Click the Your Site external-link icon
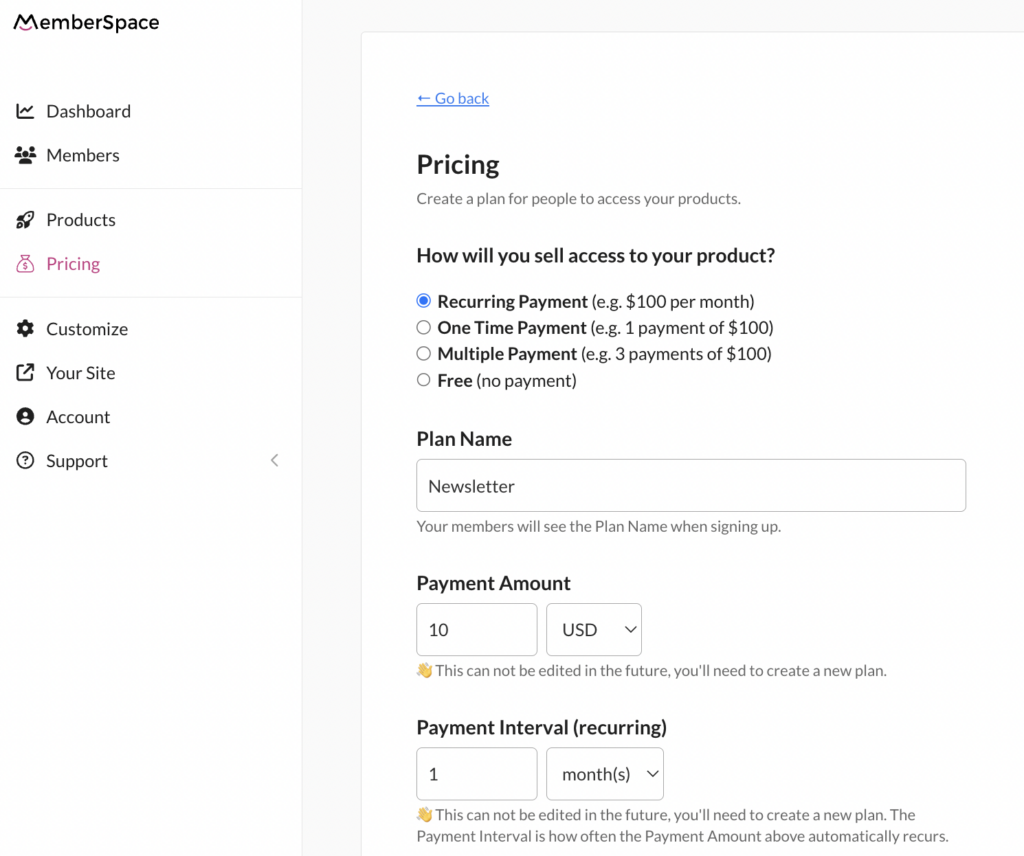Image resolution: width=1024 pixels, height=856 pixels. [x=26, y=372]
